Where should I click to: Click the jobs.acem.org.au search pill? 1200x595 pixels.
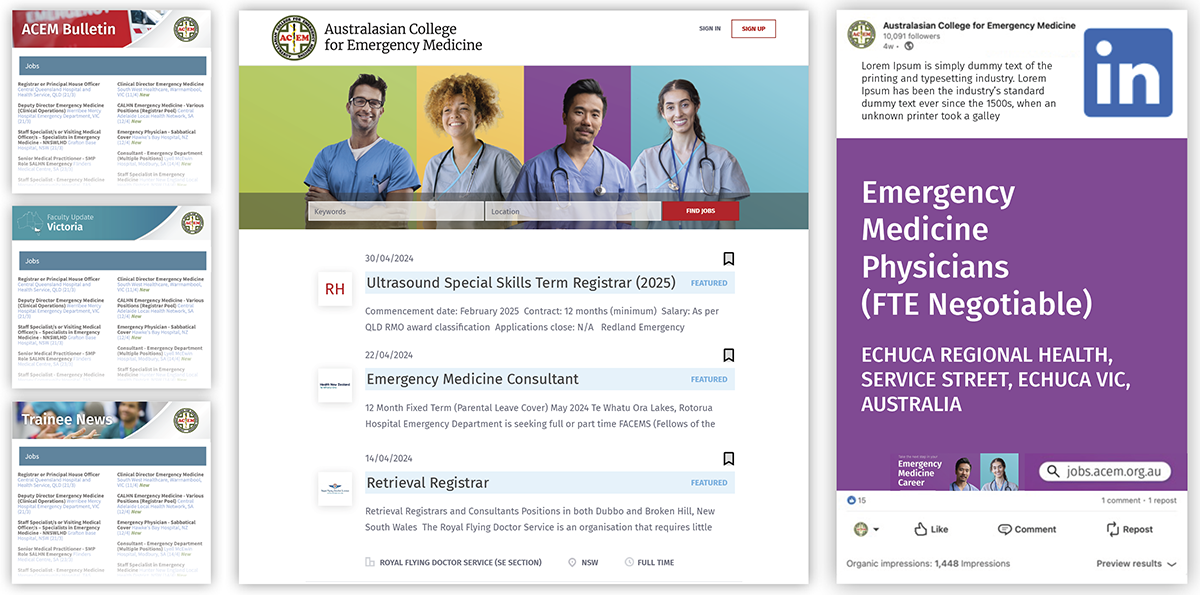click(x=1105, y=471)
